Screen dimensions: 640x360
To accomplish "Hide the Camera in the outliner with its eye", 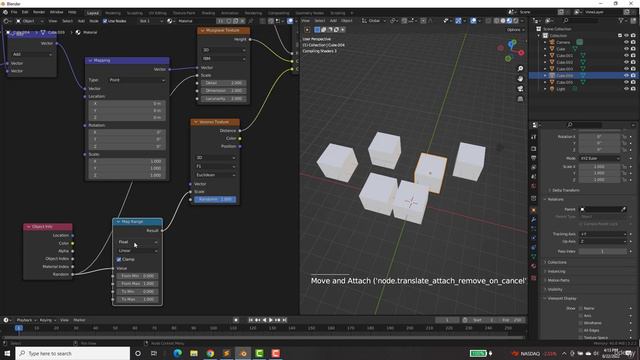I will coord(626,42).
